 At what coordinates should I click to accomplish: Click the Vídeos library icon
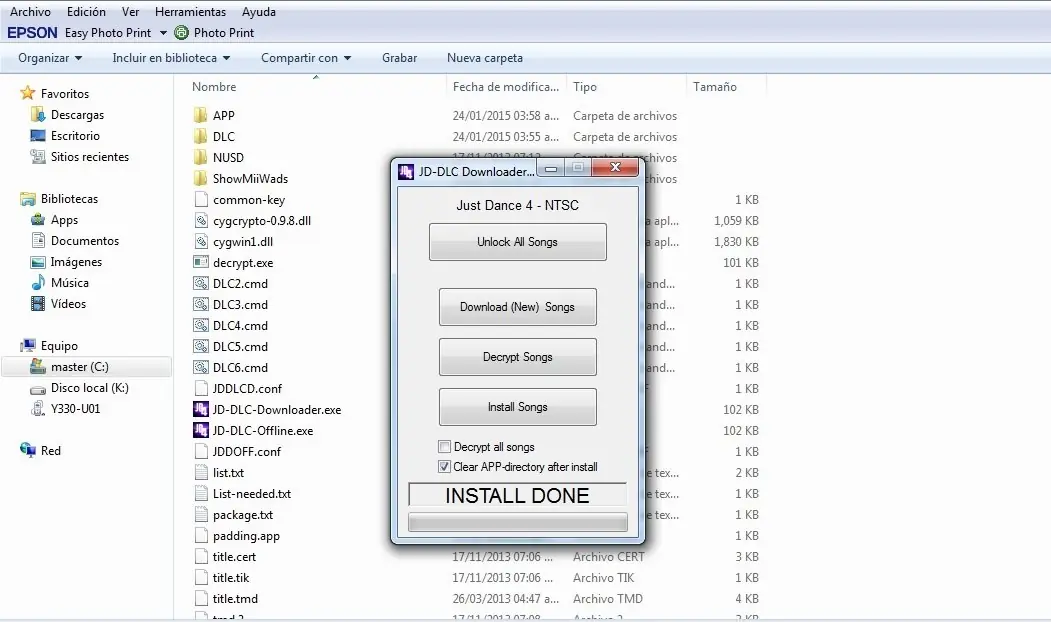(38, 304)
